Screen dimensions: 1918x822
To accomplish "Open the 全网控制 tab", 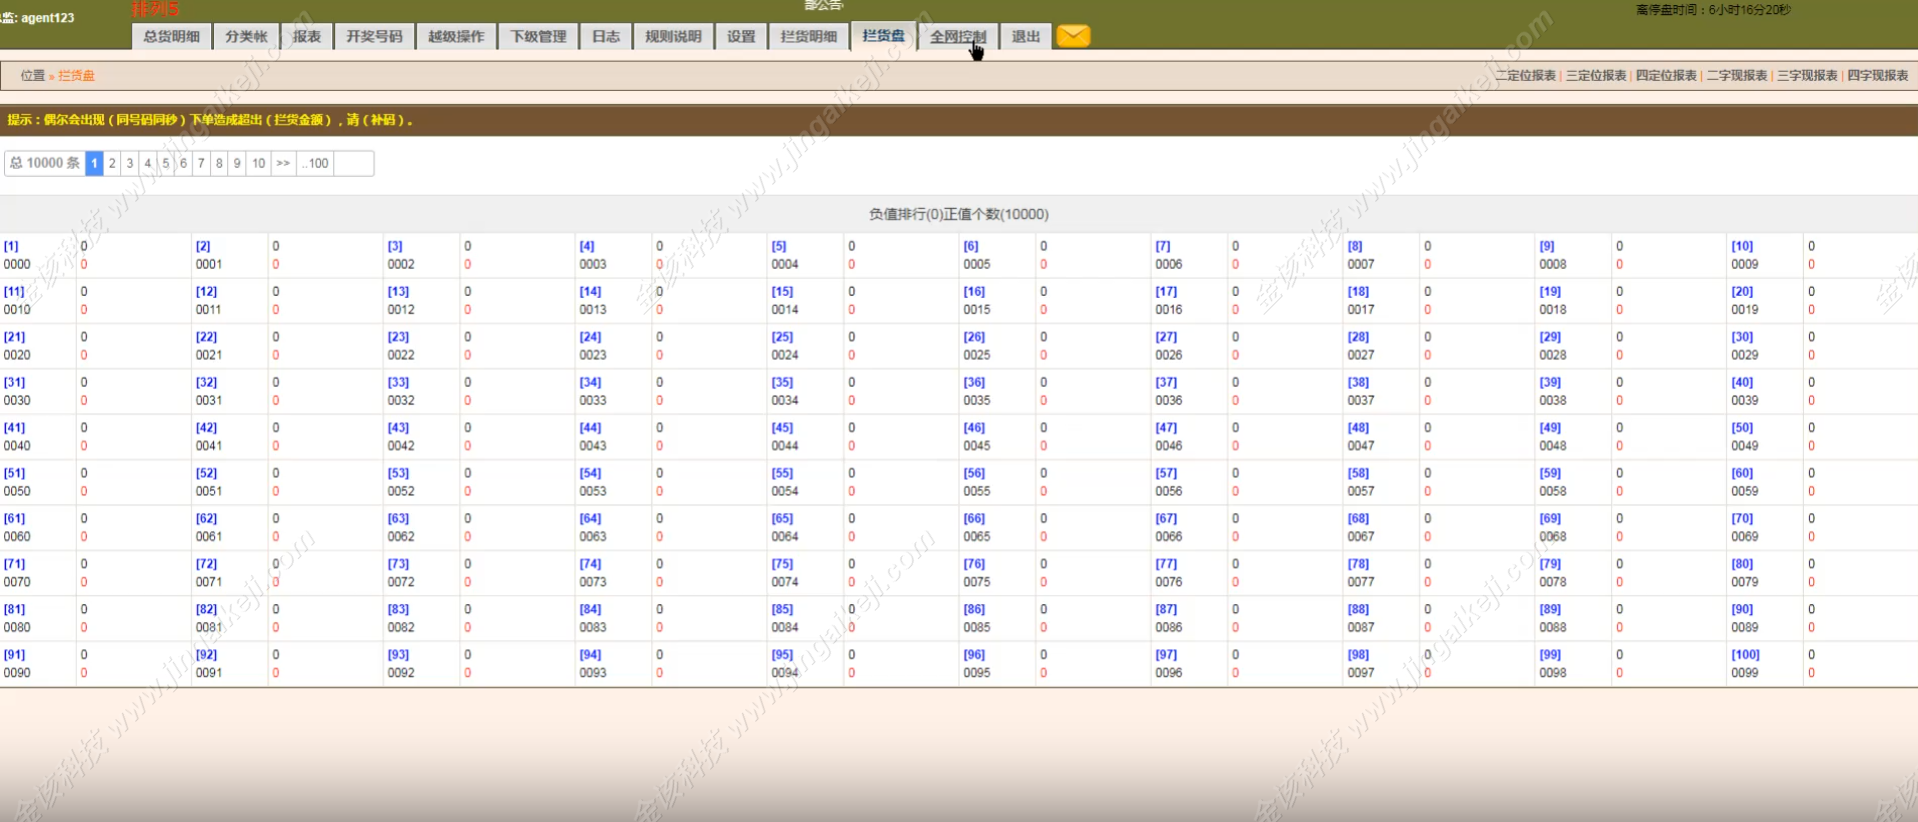I will 958,36.
